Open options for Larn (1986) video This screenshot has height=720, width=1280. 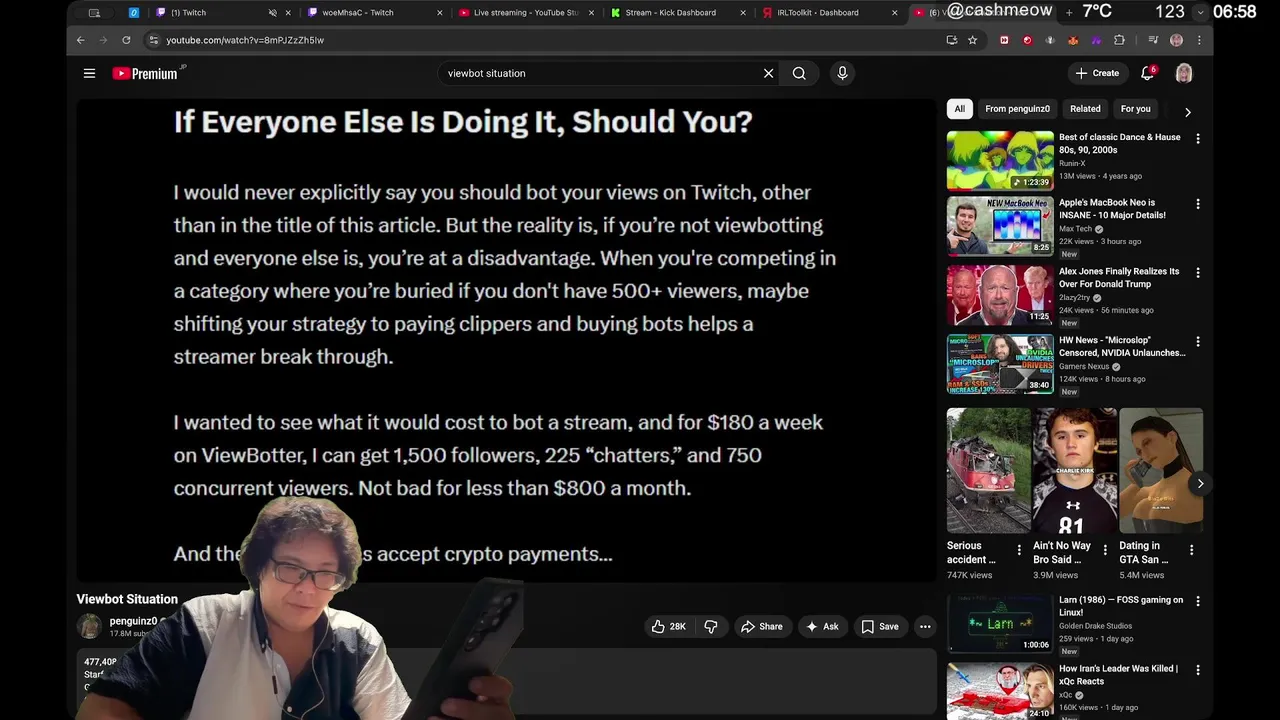1198,601
